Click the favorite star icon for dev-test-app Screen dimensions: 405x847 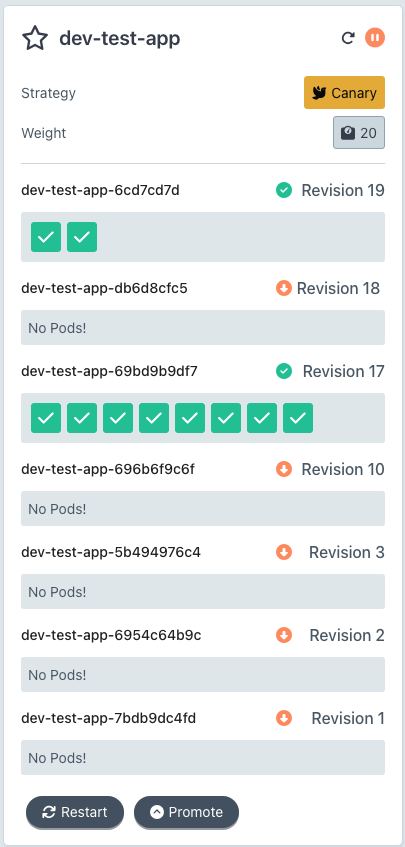coord(35,39)
